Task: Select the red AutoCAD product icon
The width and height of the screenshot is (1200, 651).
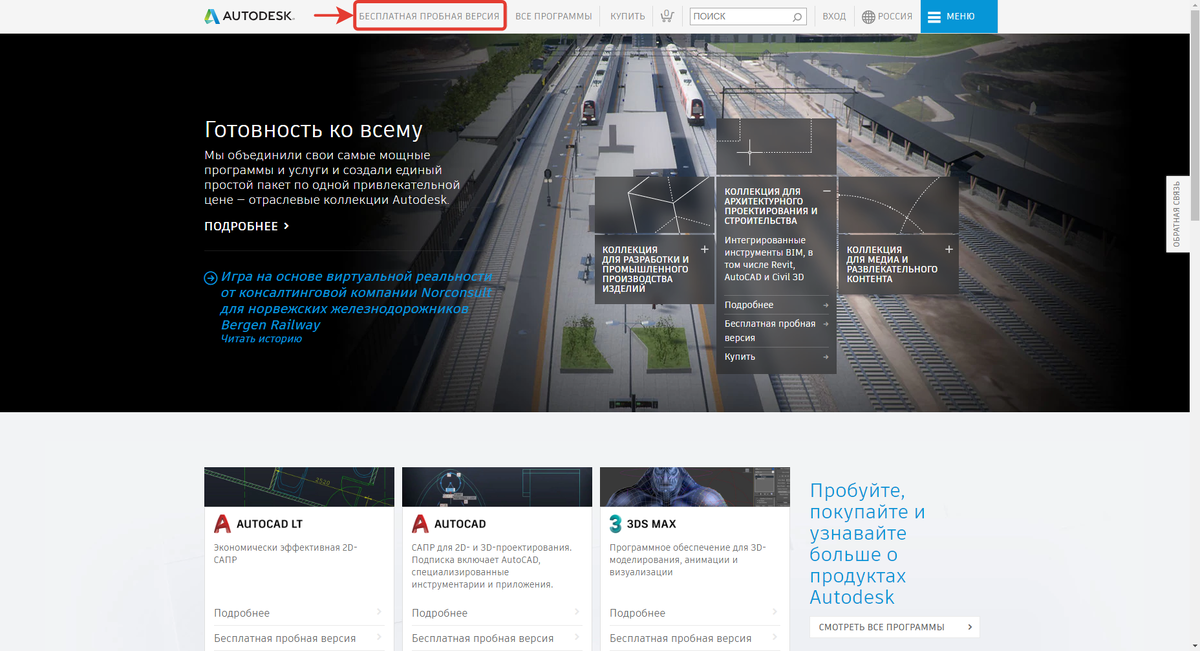Action: (419, 523)
